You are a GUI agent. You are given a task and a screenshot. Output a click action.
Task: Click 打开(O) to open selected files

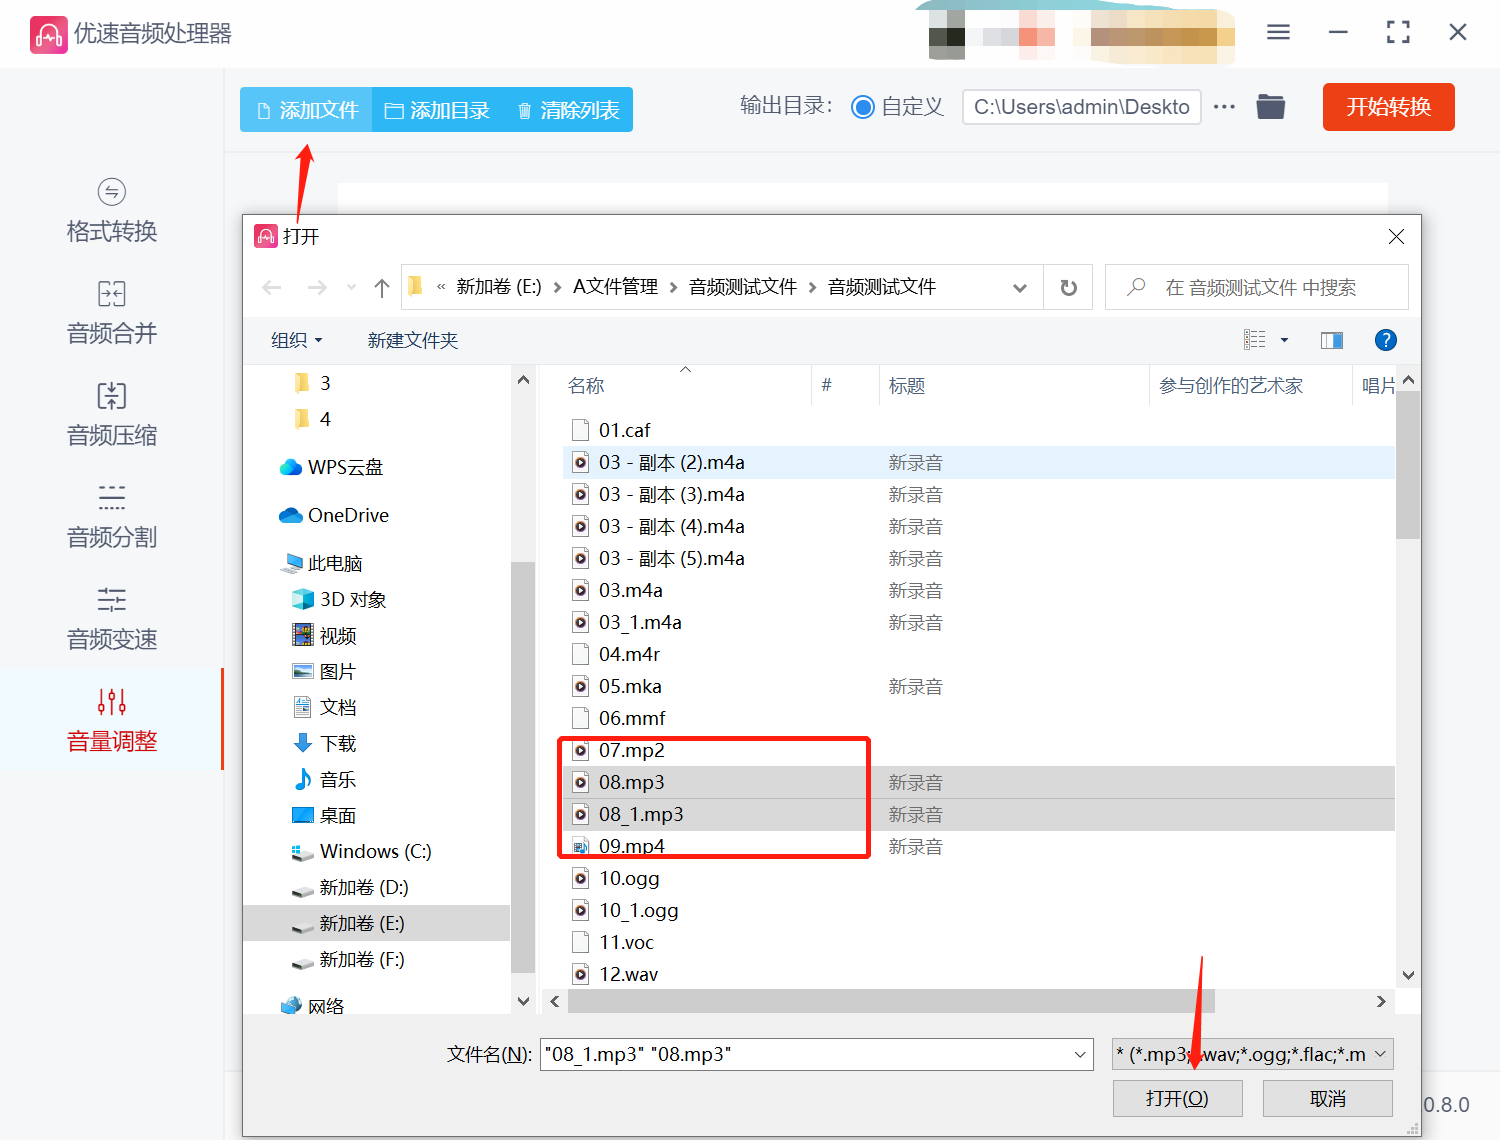coord(1177,1098)
